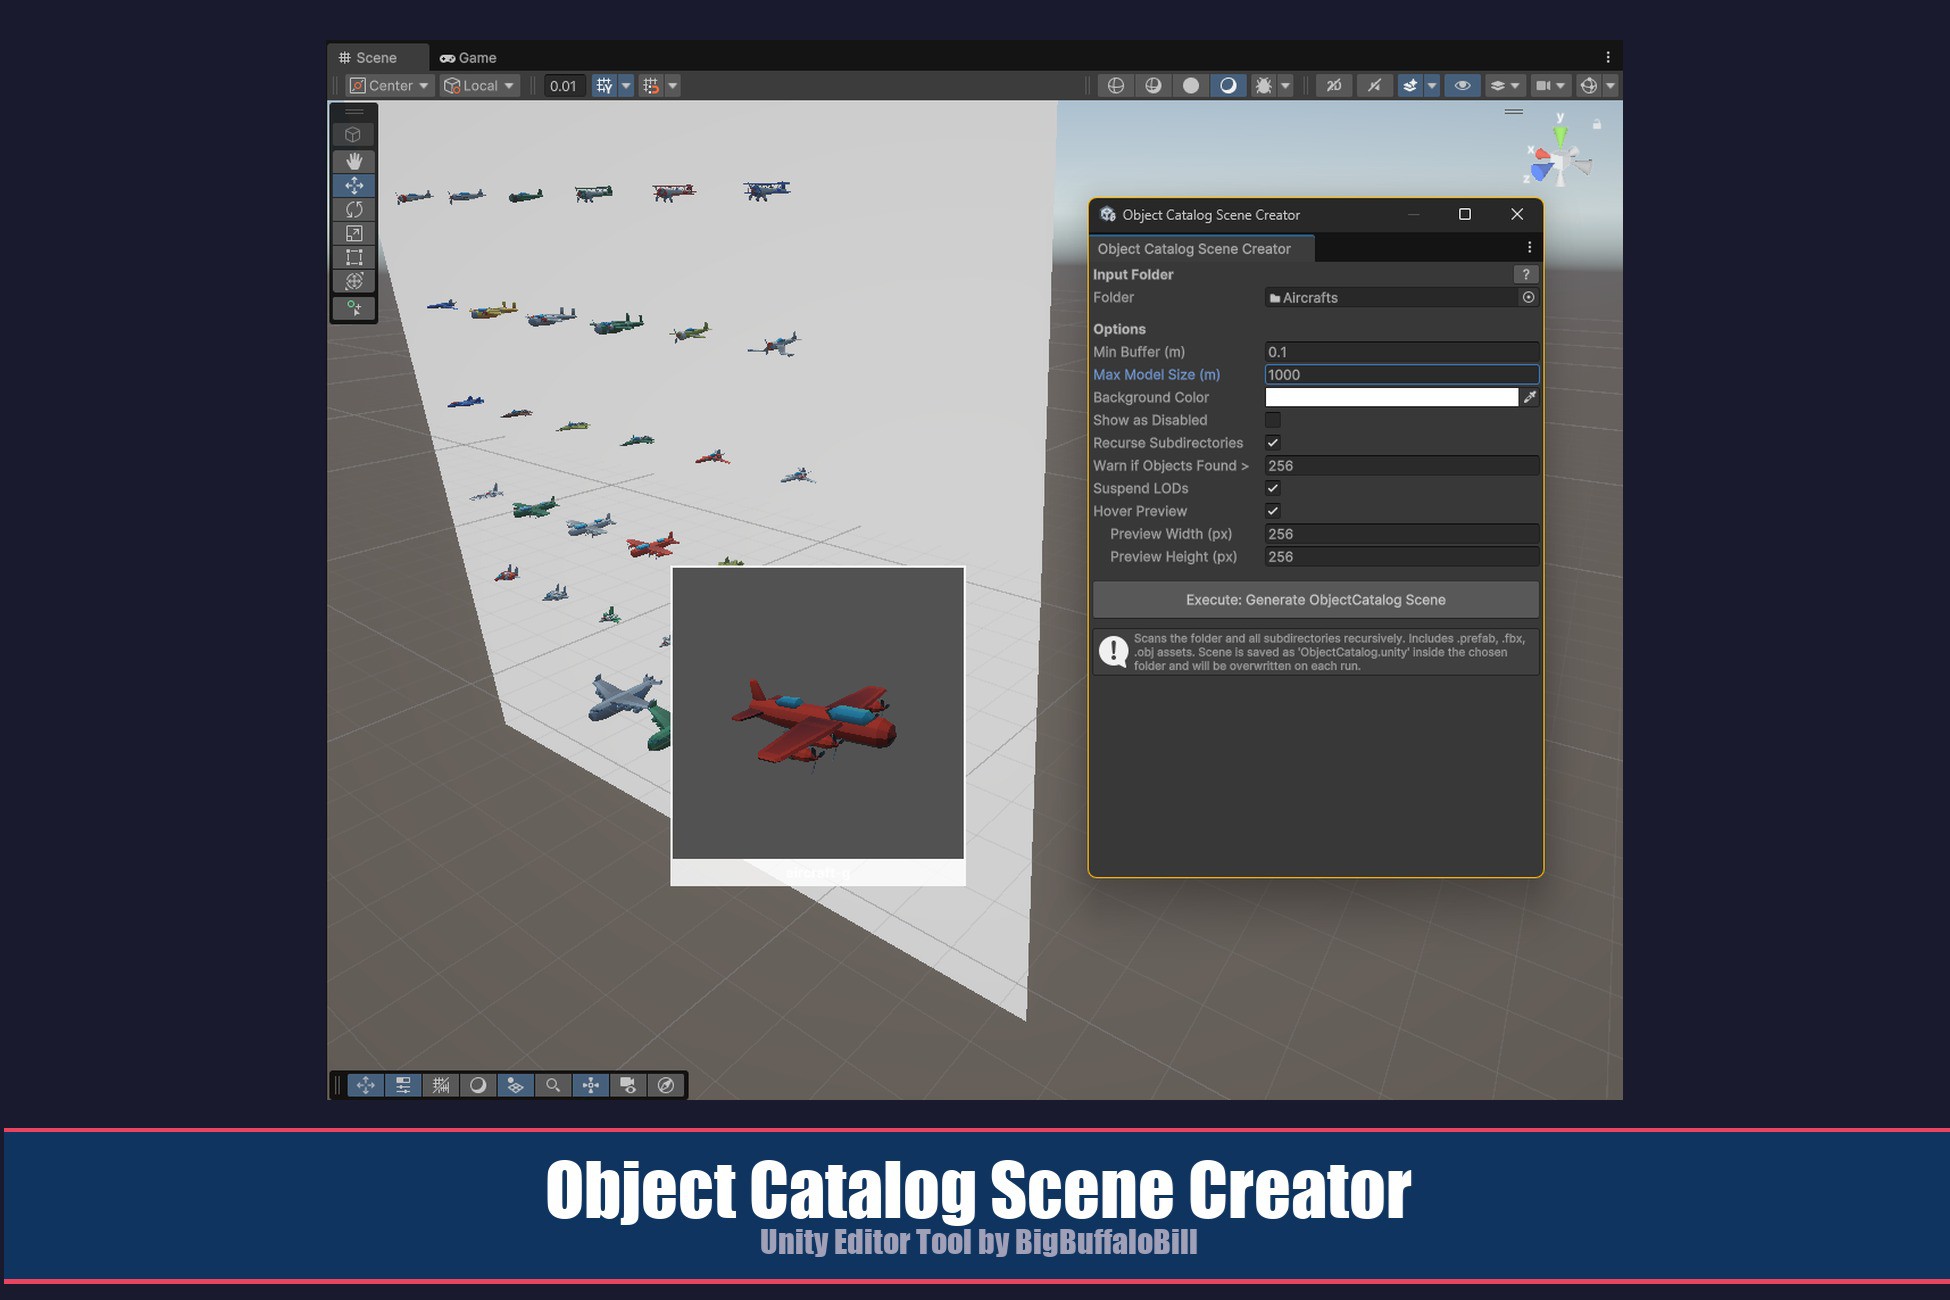
Task: Toggle the draw modes overlay icon
Action: click(x=478, y=1085)
